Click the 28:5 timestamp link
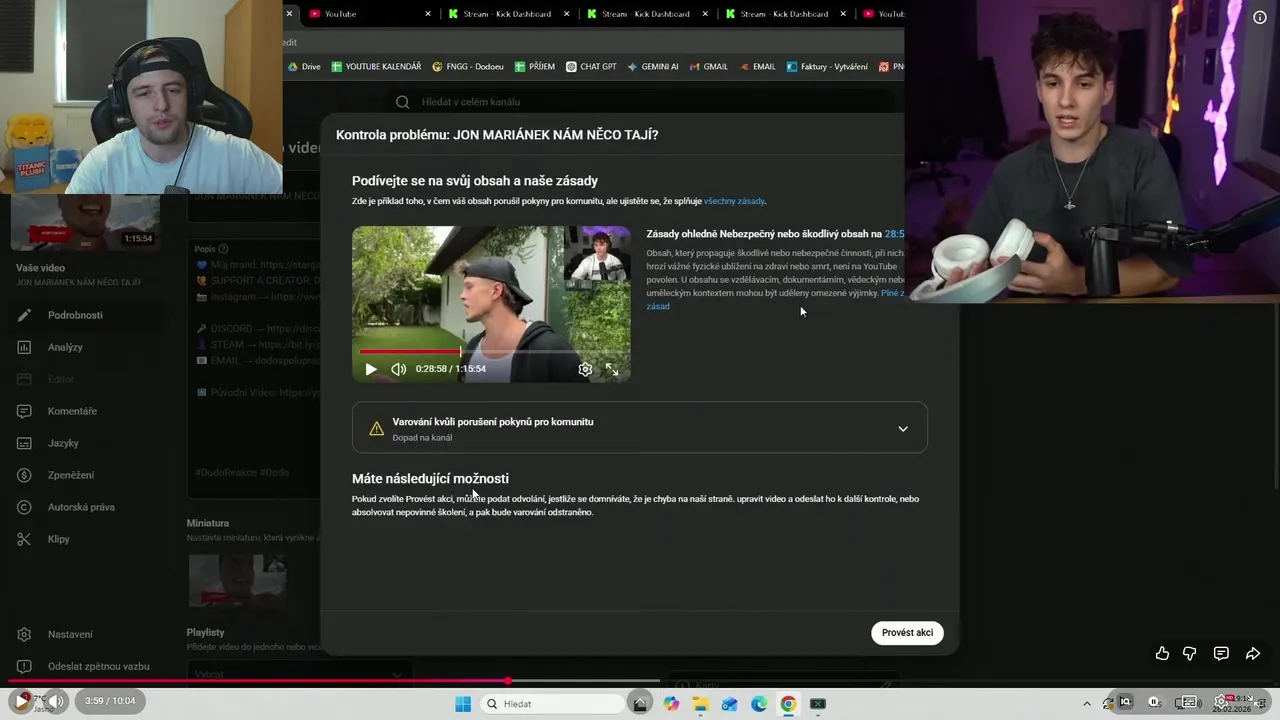The image size is (1280, 720). pyautogui.click(x=894, y=234)
